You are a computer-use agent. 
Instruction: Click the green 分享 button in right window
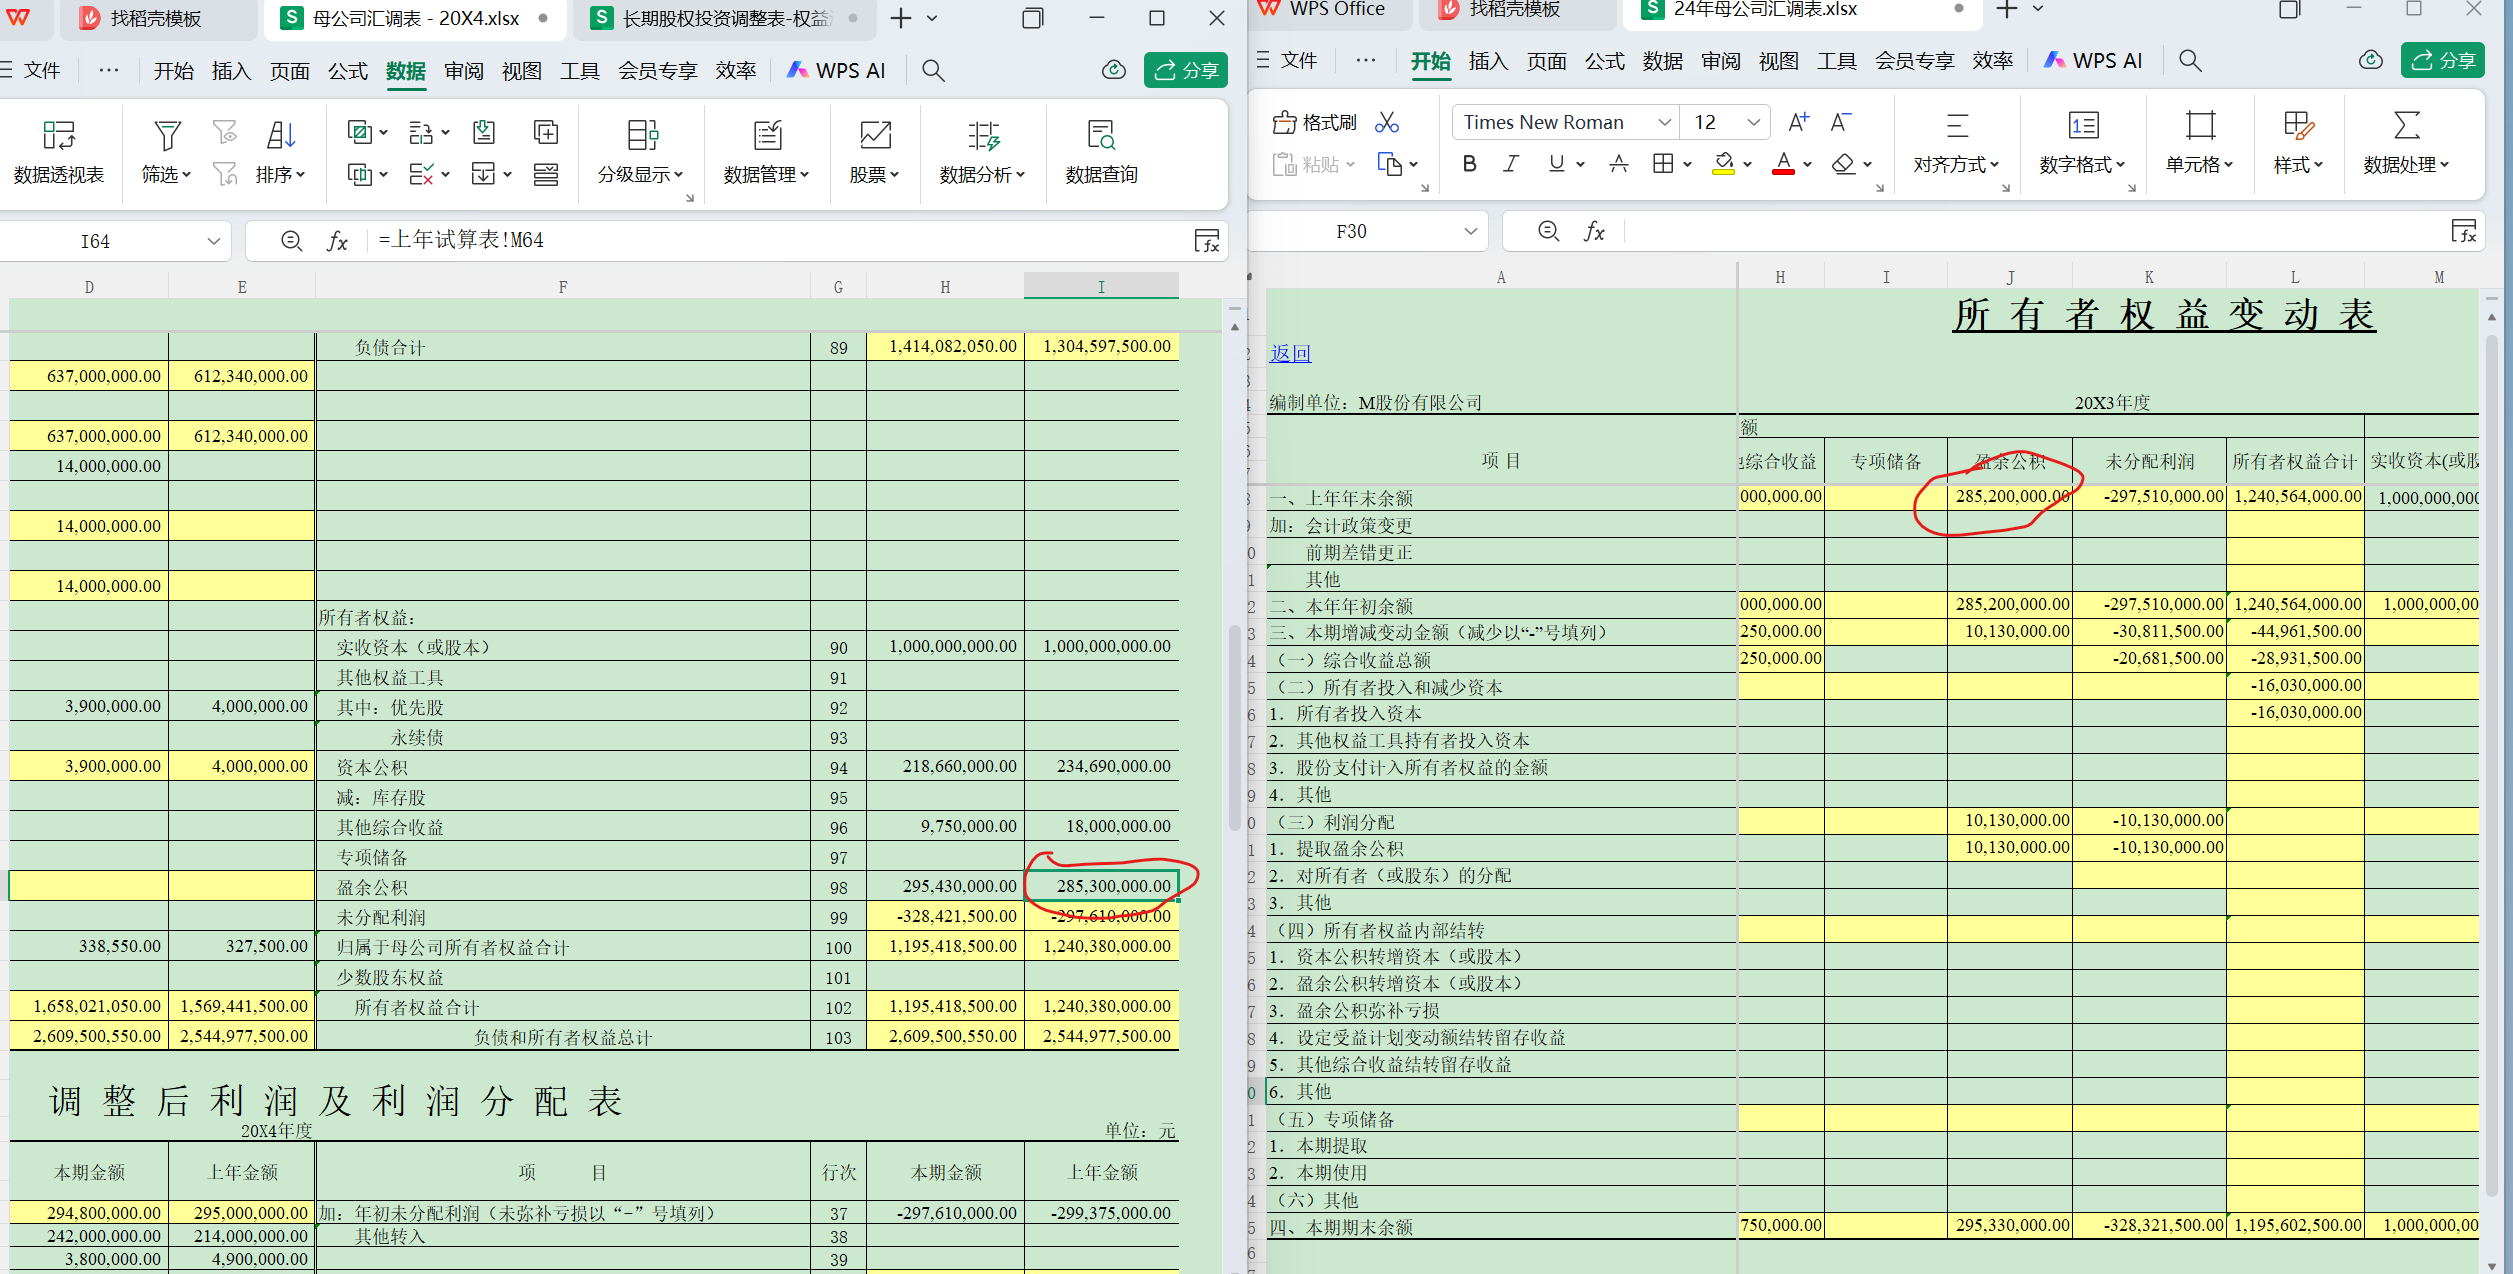2442,61
